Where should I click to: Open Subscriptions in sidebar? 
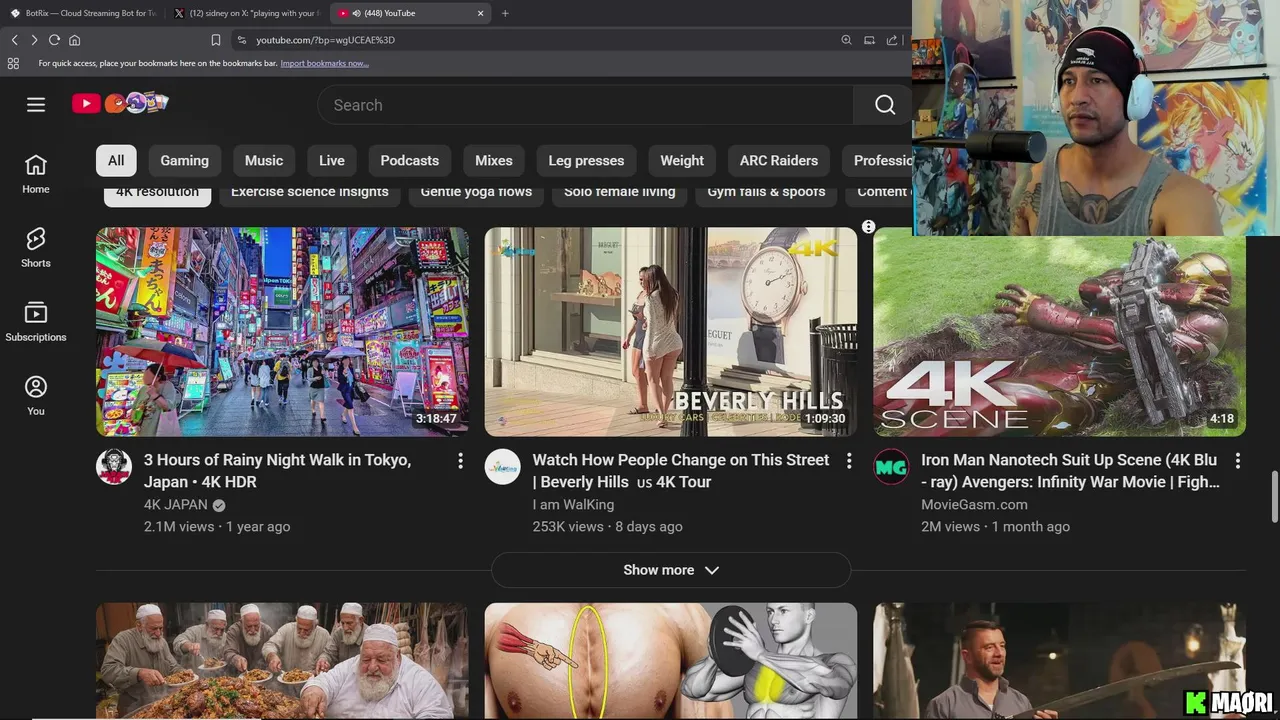(x=36, y=322)
